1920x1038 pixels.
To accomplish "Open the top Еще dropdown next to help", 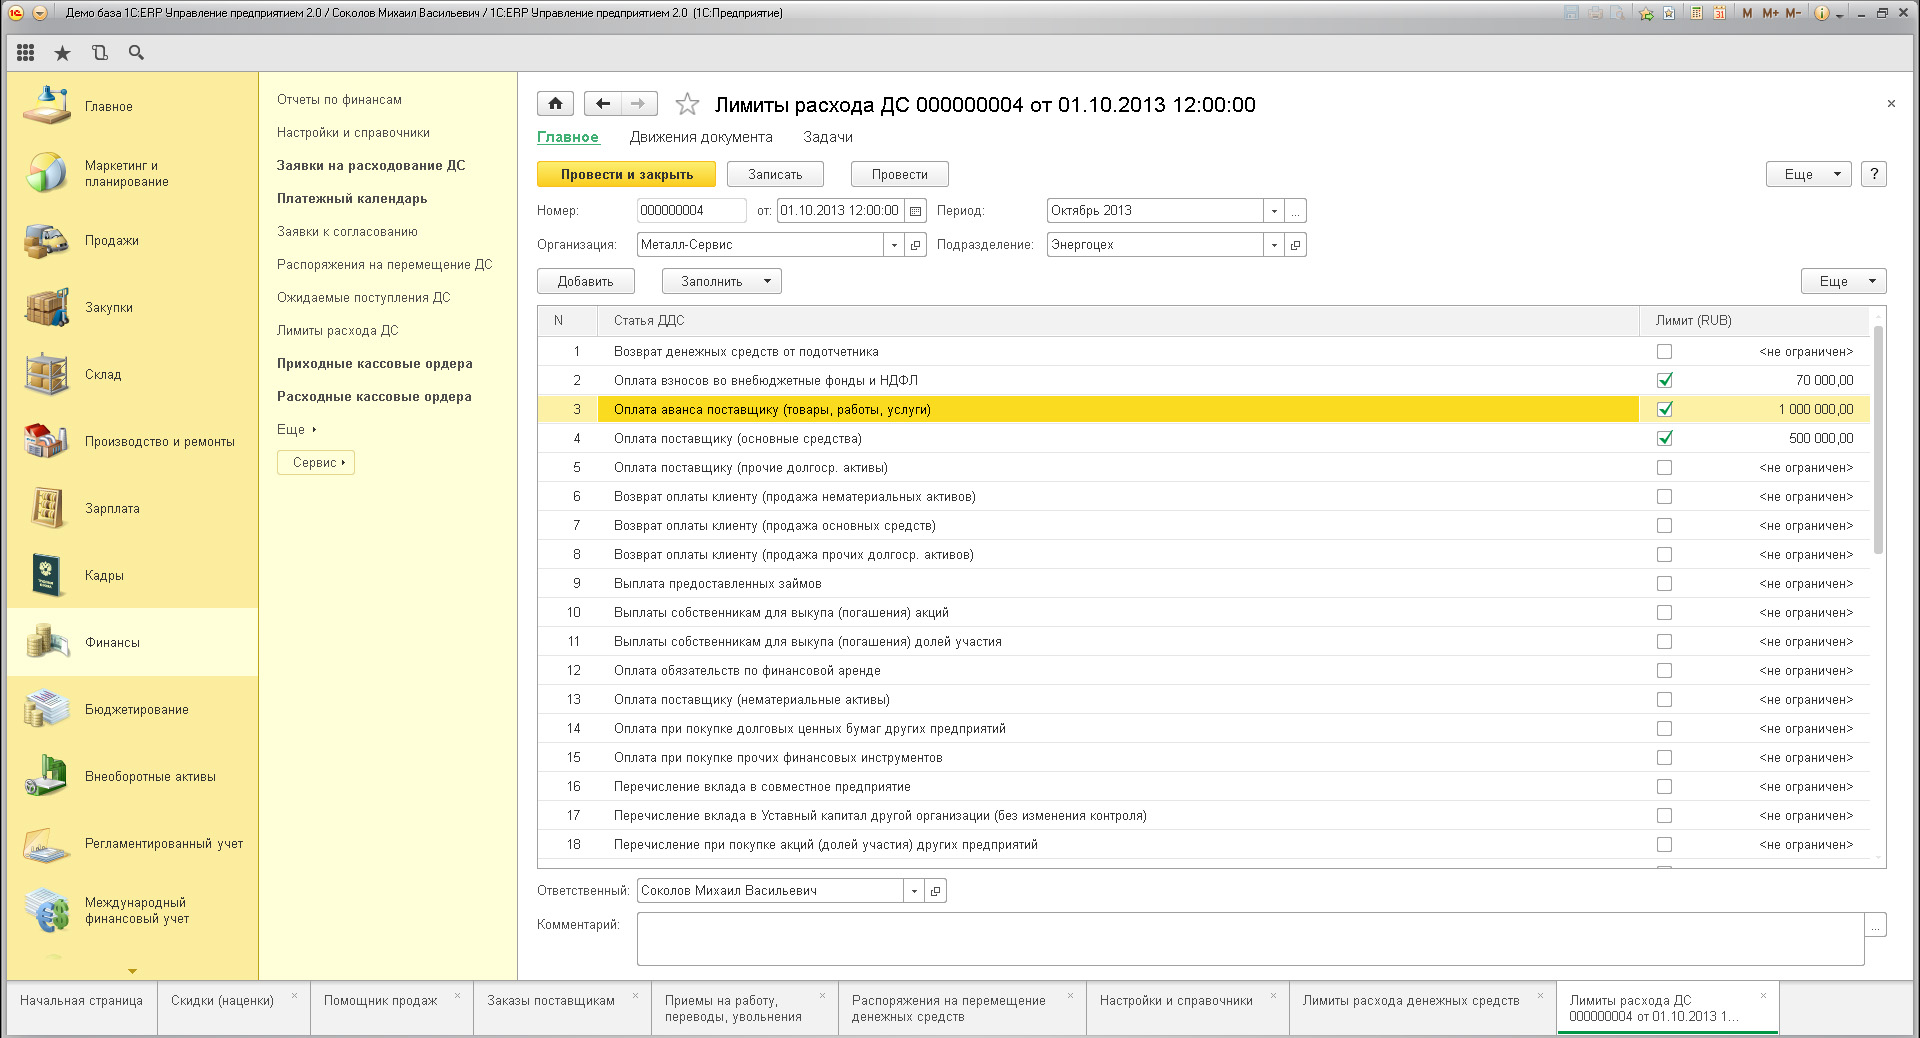I will [x=1809, y=174].
